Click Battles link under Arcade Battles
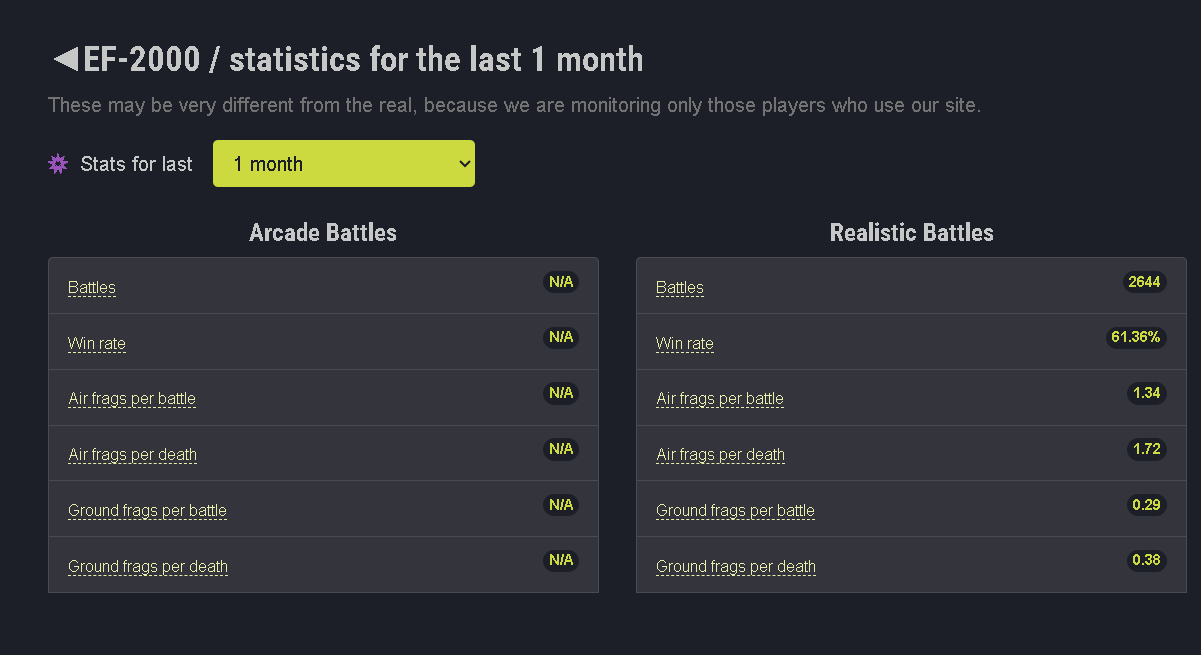This screenshot has height=655, width=1201. coord(92,288)
